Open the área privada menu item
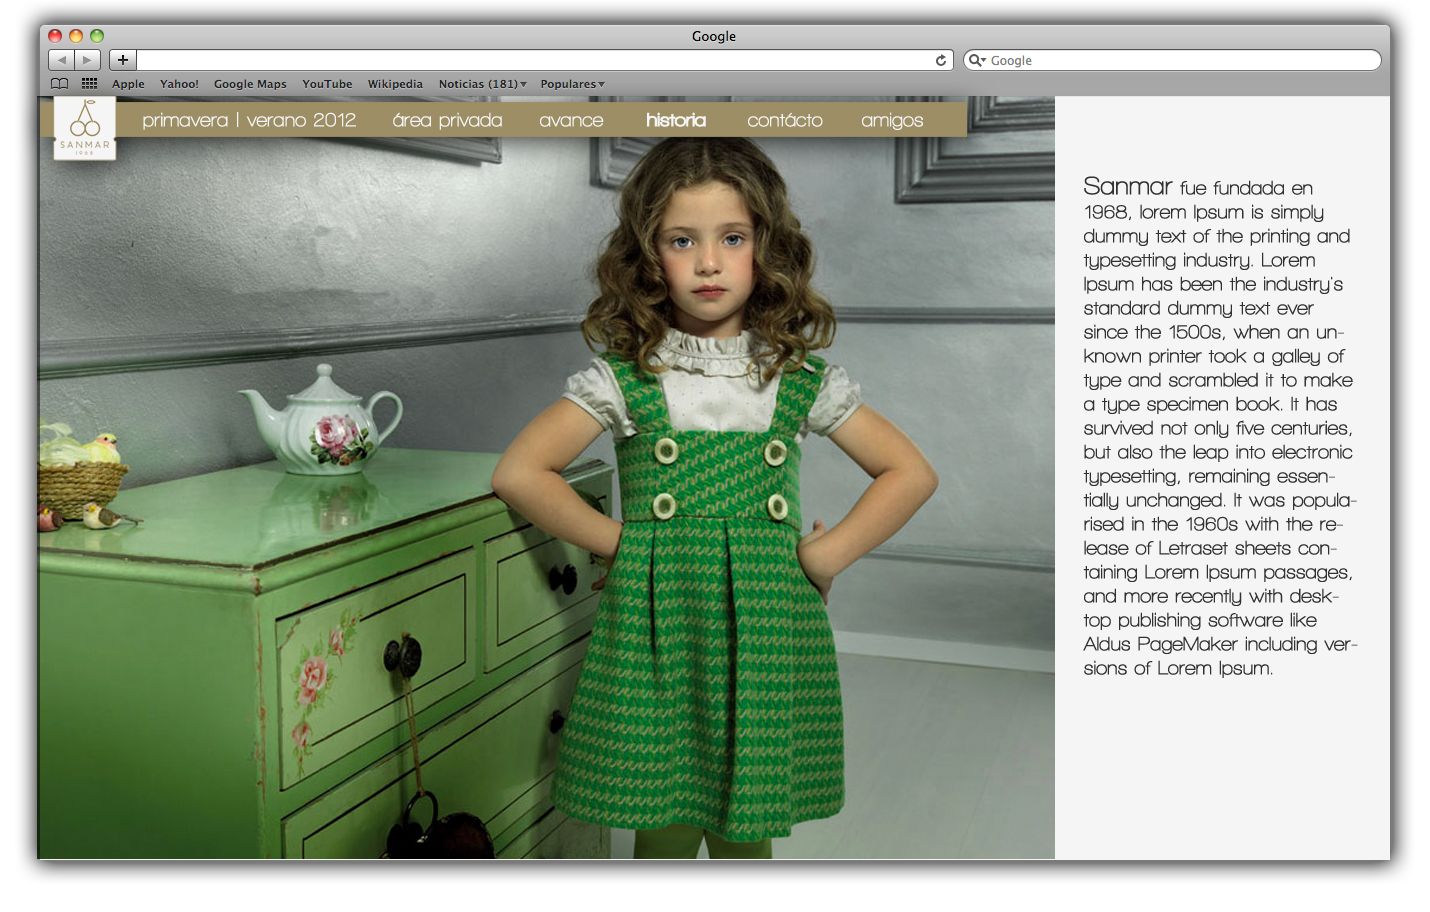This screenshot has width=1430, height=912. click(447, 120)
